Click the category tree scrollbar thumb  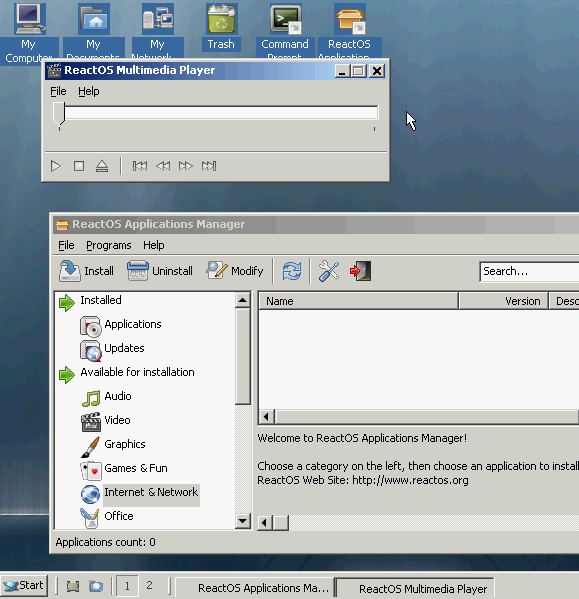pos(243,356)
